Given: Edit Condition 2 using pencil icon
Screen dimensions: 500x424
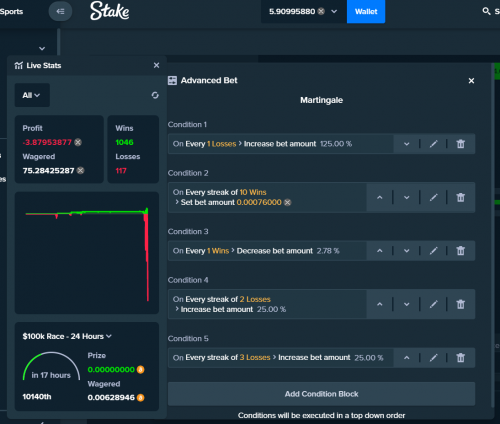Looking at the screenshot, I should coord(433,197).
